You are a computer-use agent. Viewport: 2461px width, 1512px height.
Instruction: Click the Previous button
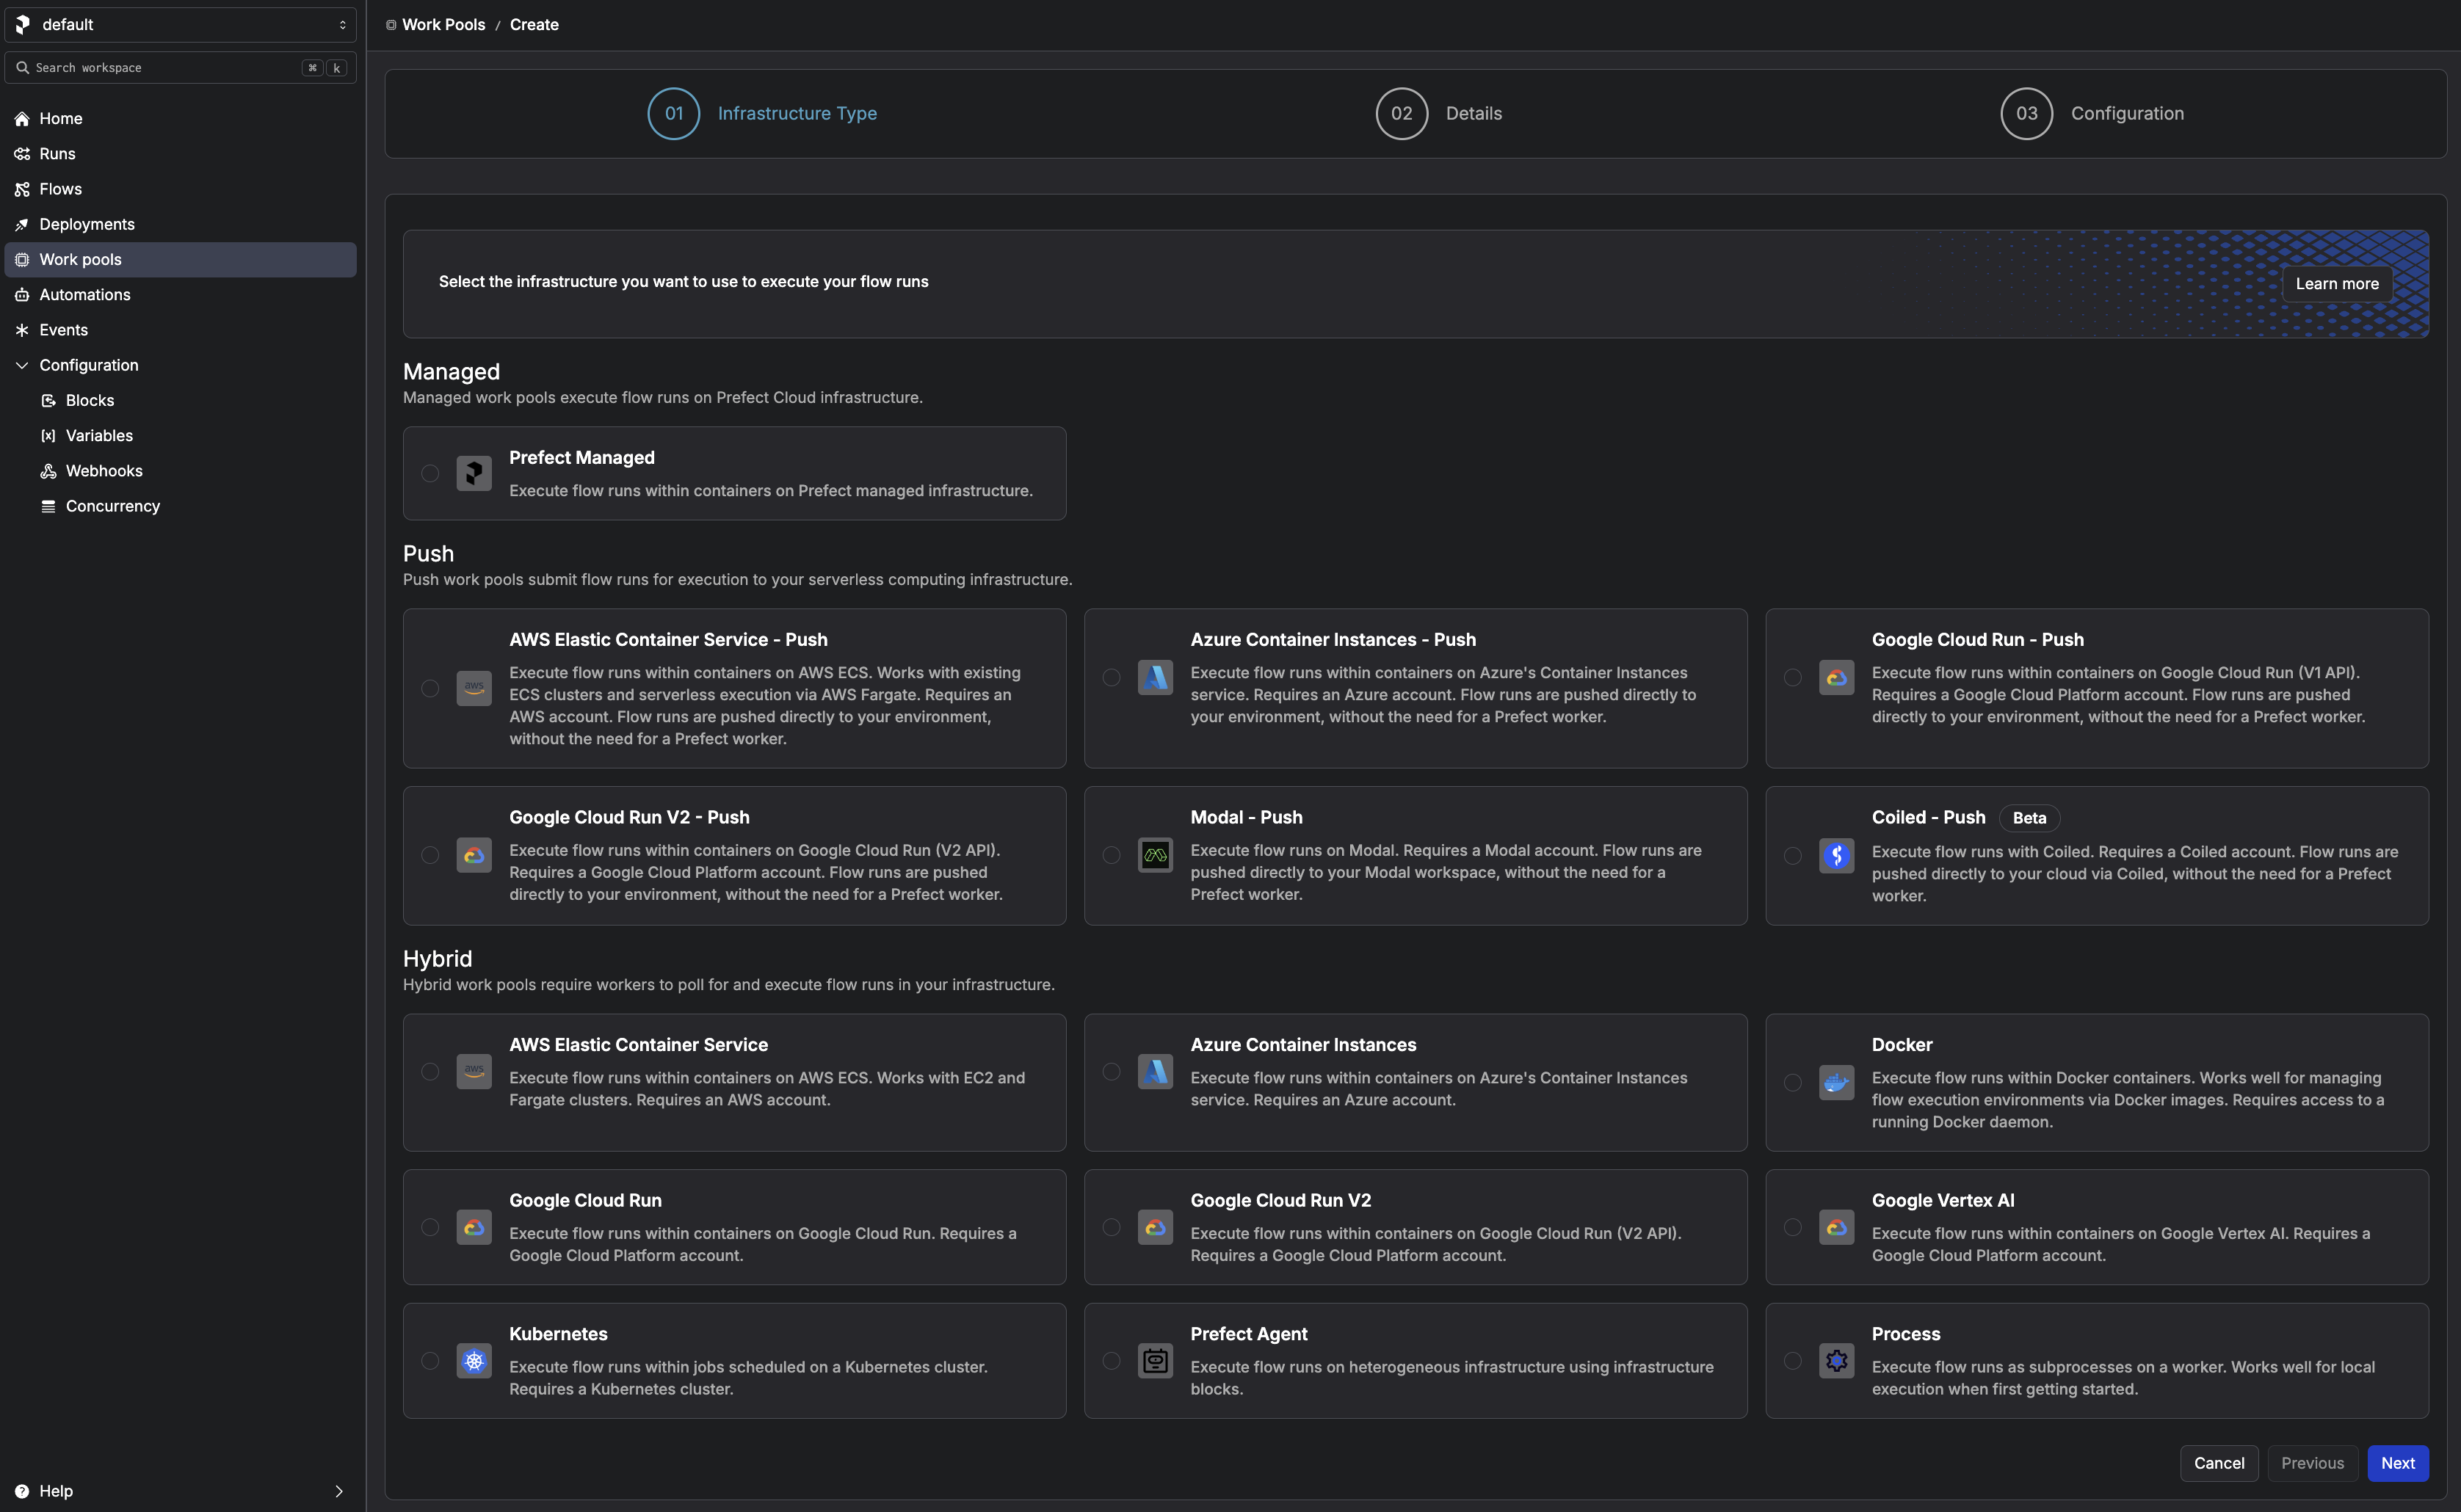click(x=2312, y=1462)
